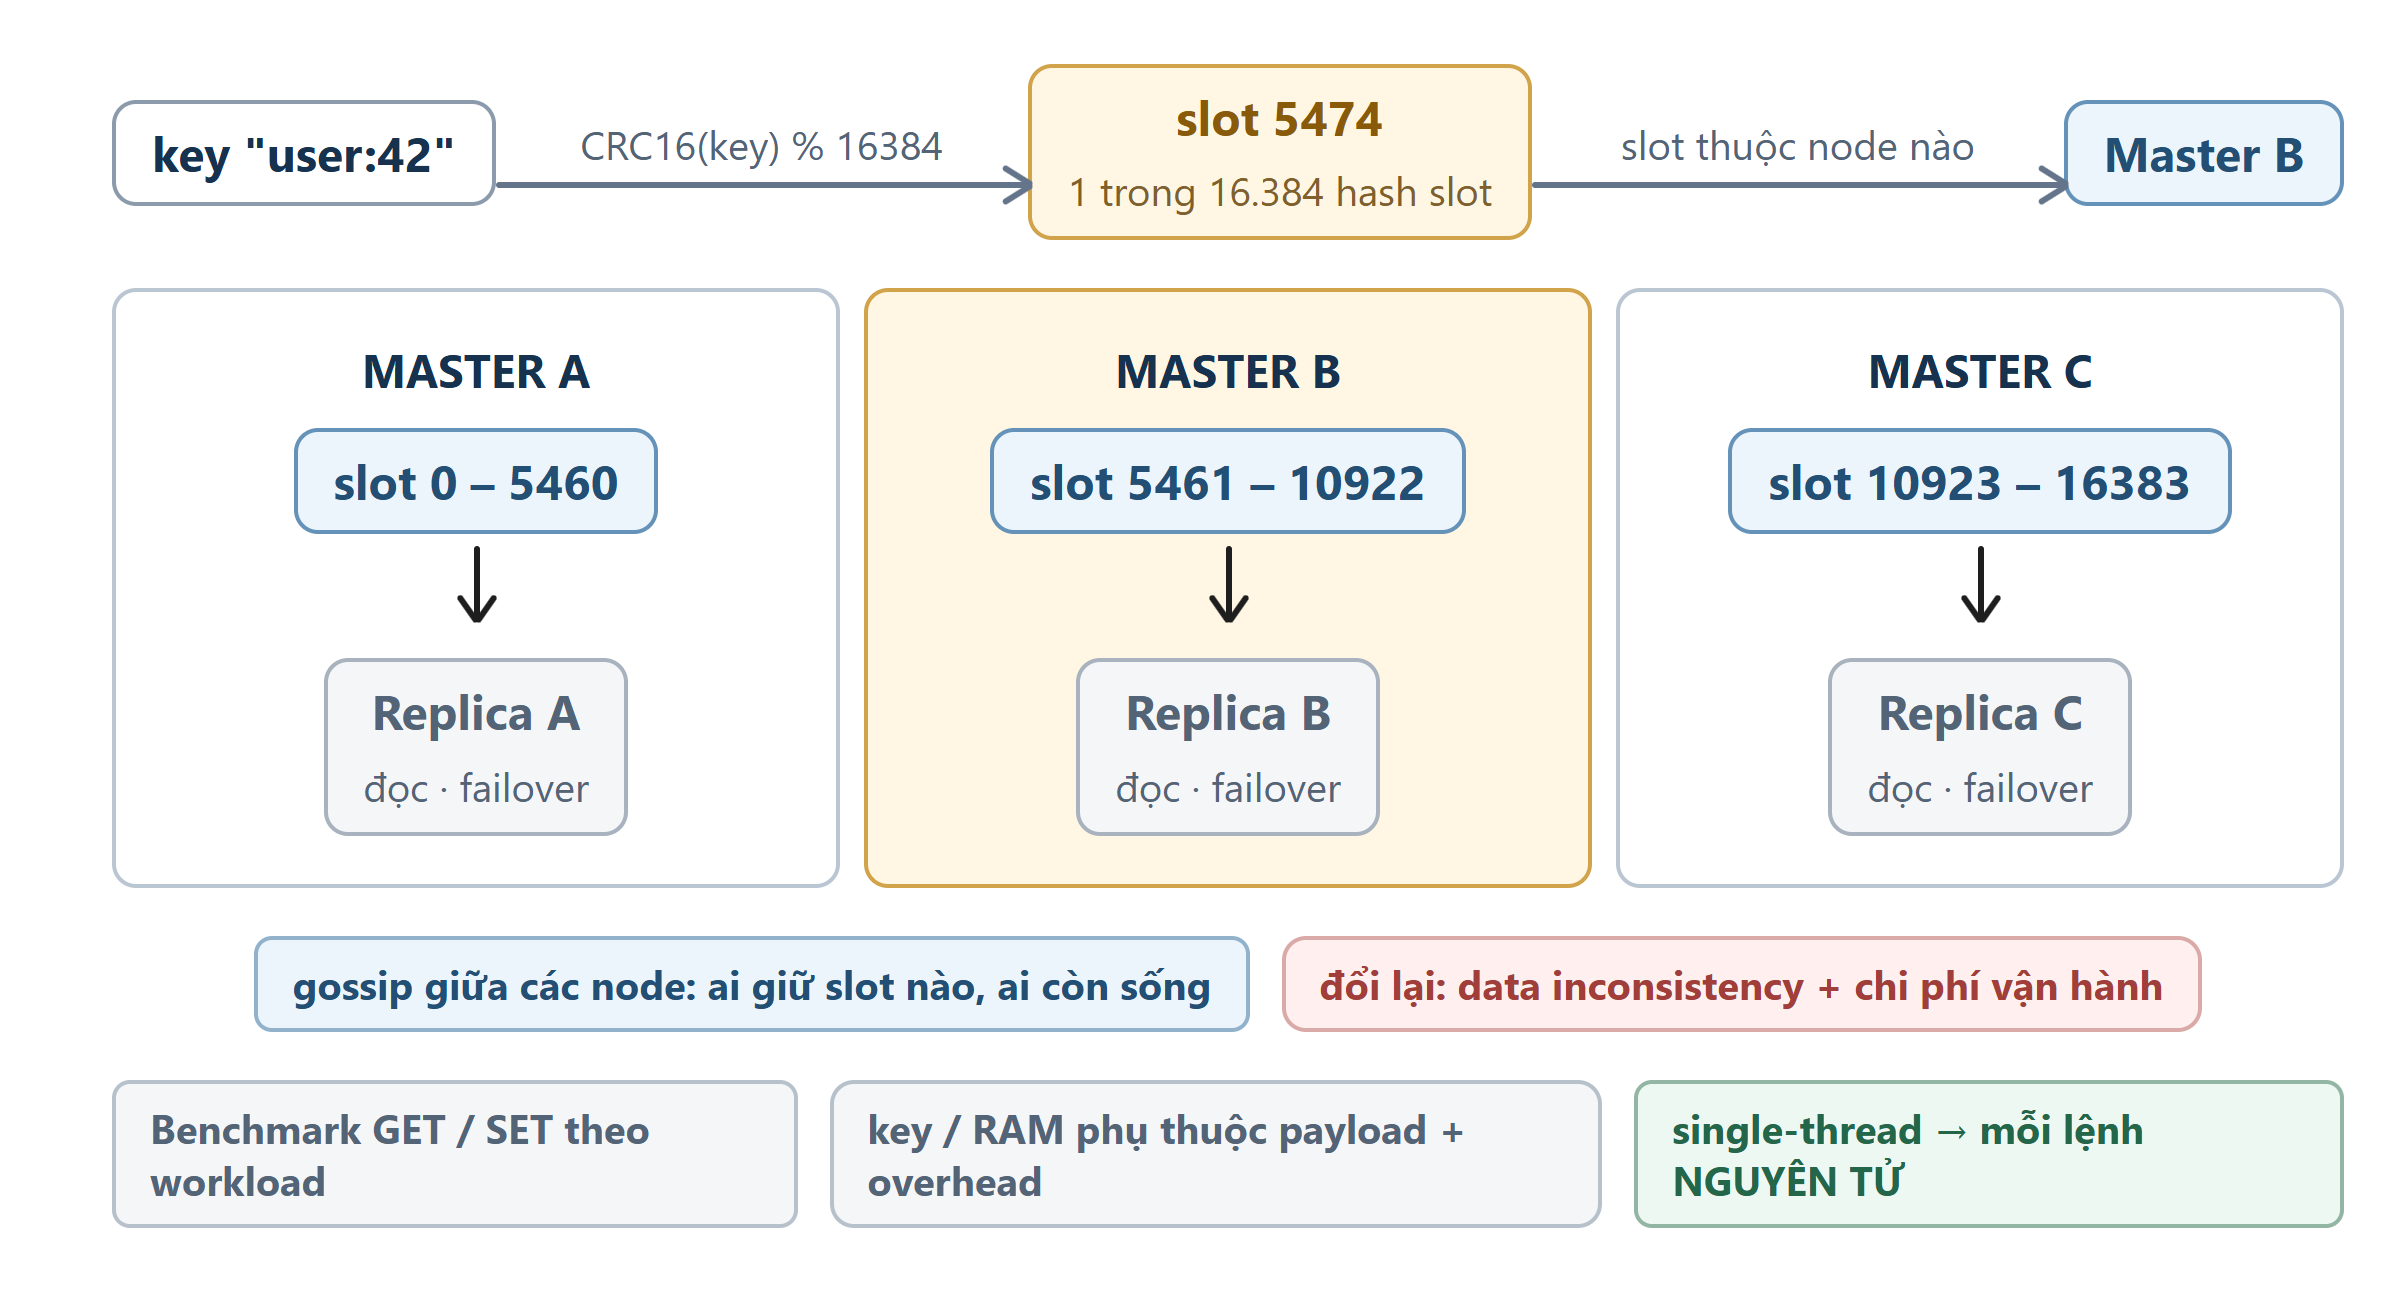The height and width of the screenshot is (1292, 2408).
Task: Click the MASTER A heading
Action: click(x=476, y=372)
